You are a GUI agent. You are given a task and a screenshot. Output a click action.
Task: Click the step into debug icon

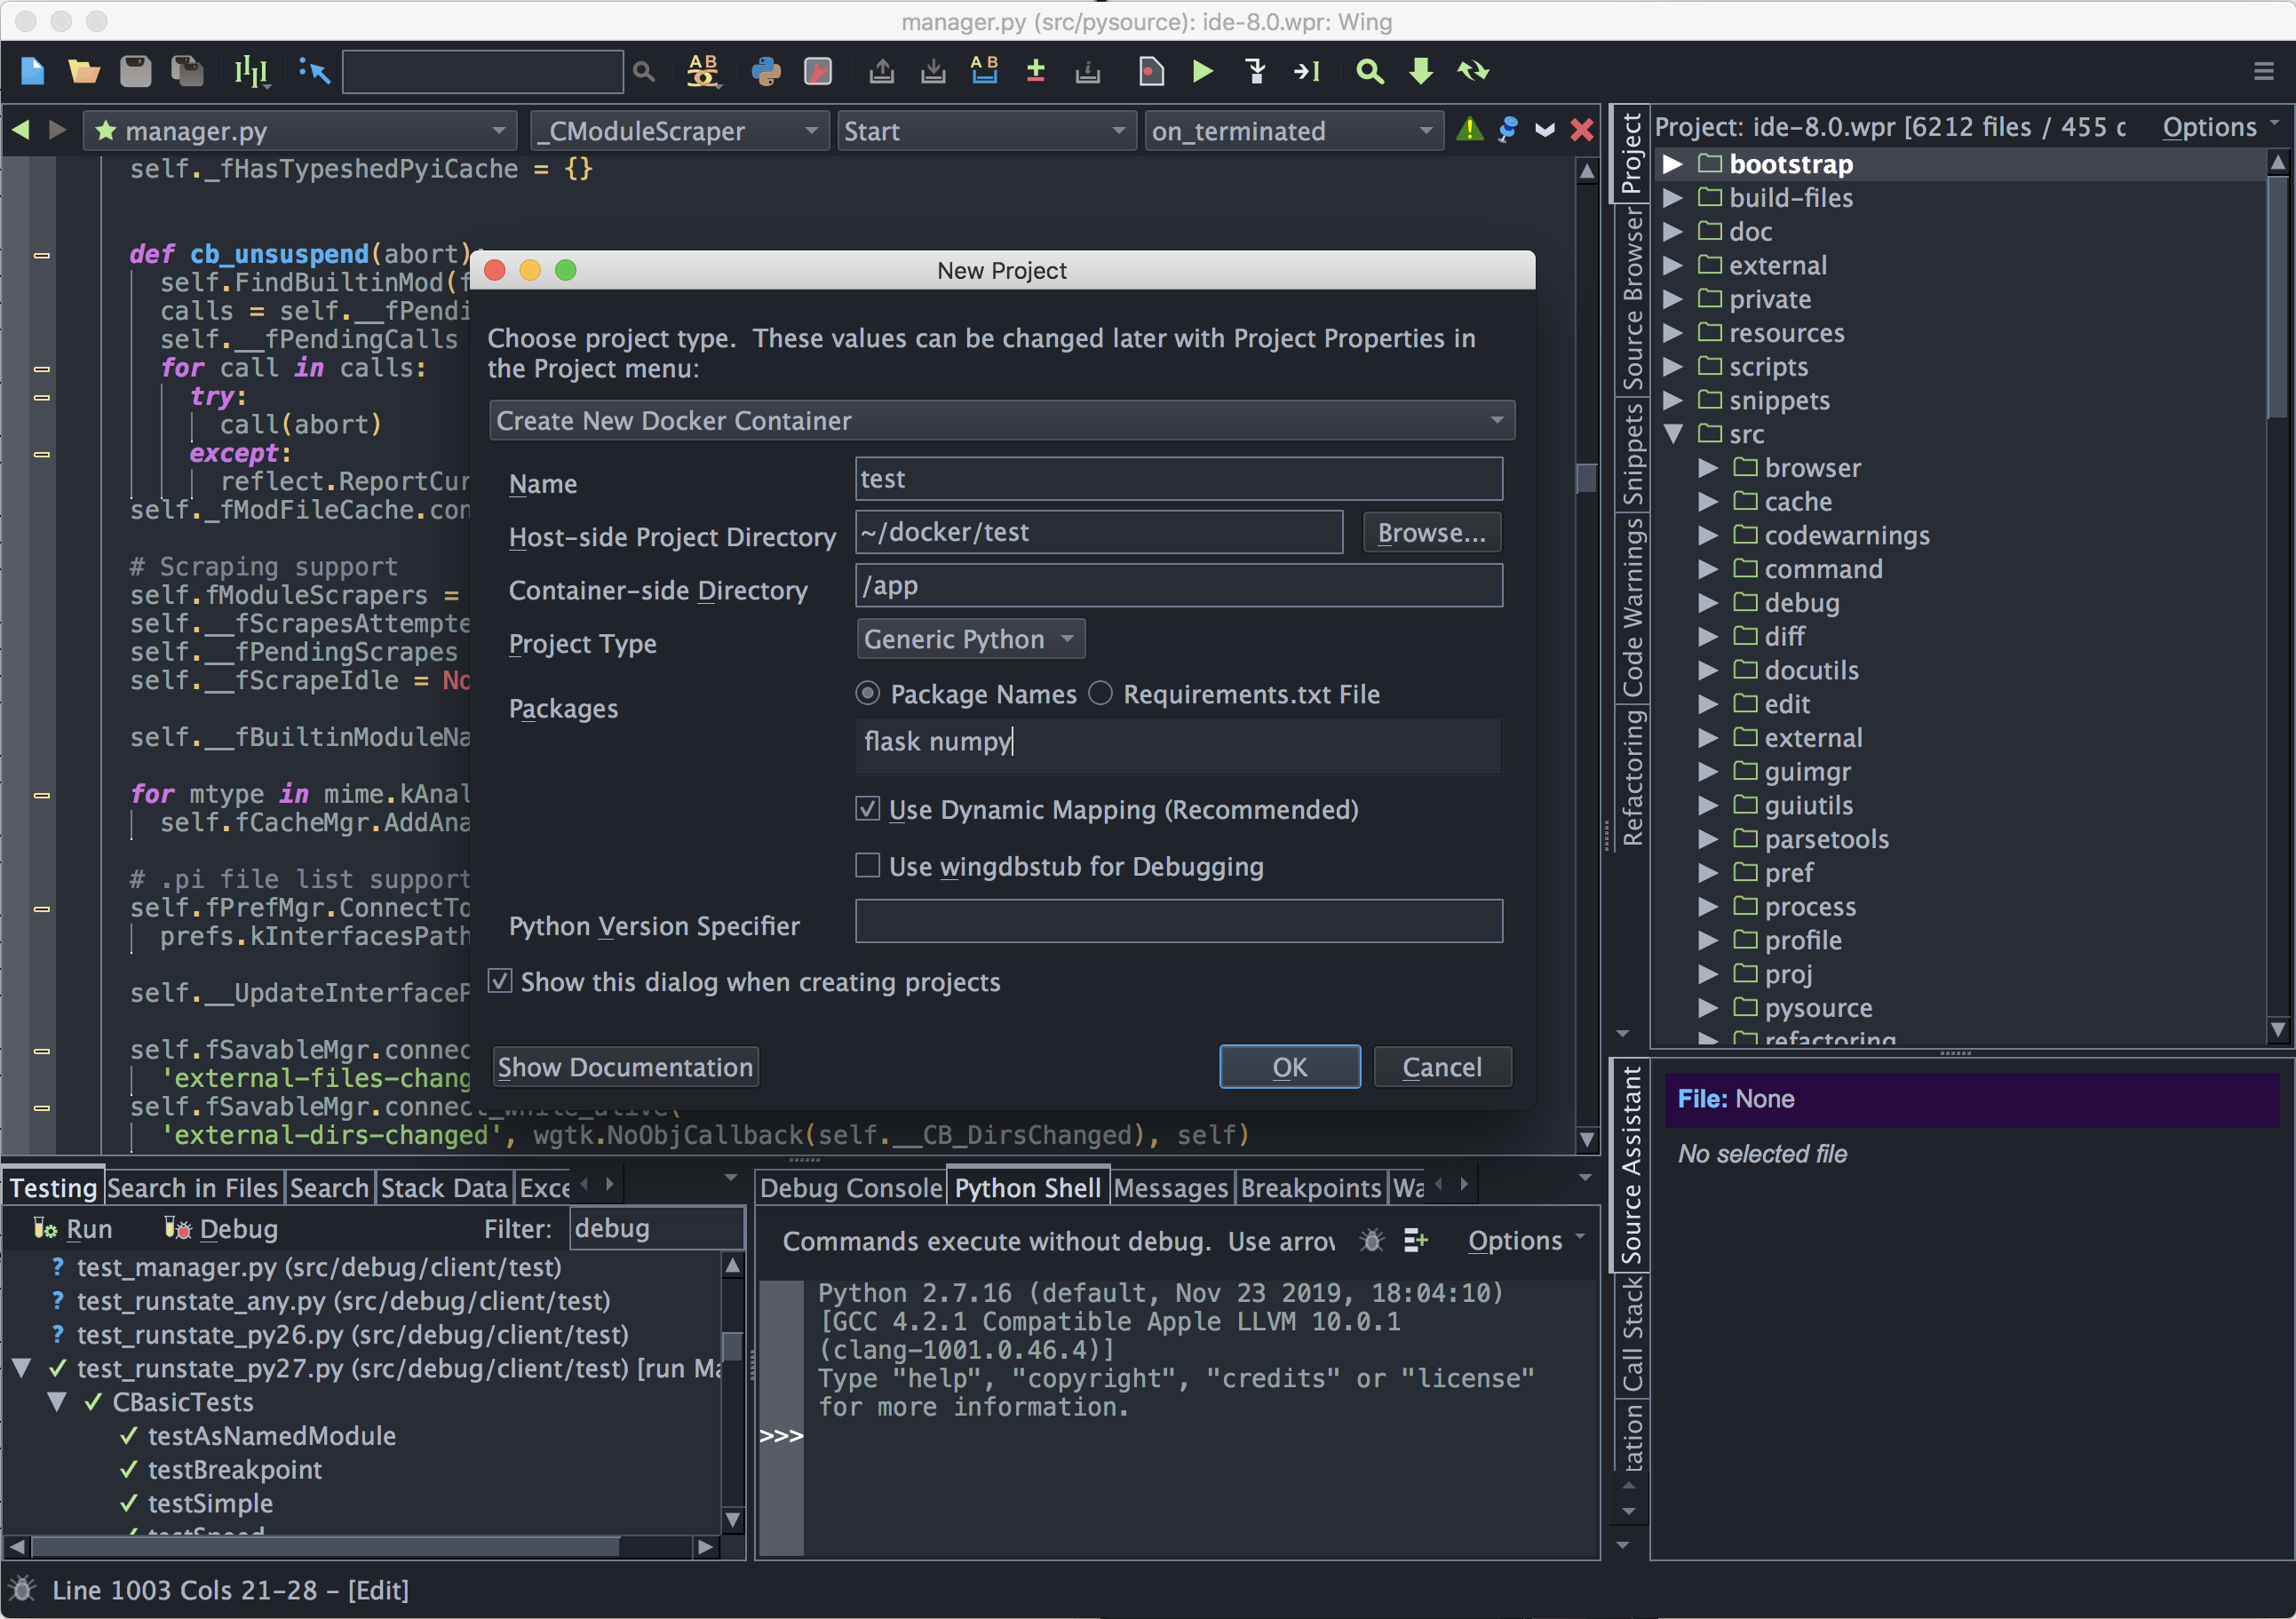[x=1255, y=71]
